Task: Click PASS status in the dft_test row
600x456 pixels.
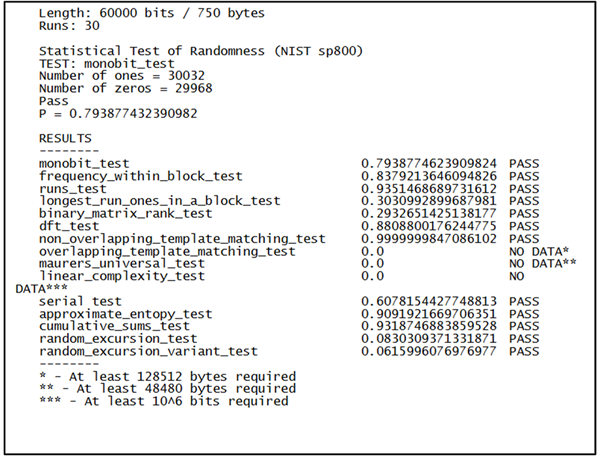Action: click(x=524, y=226)
